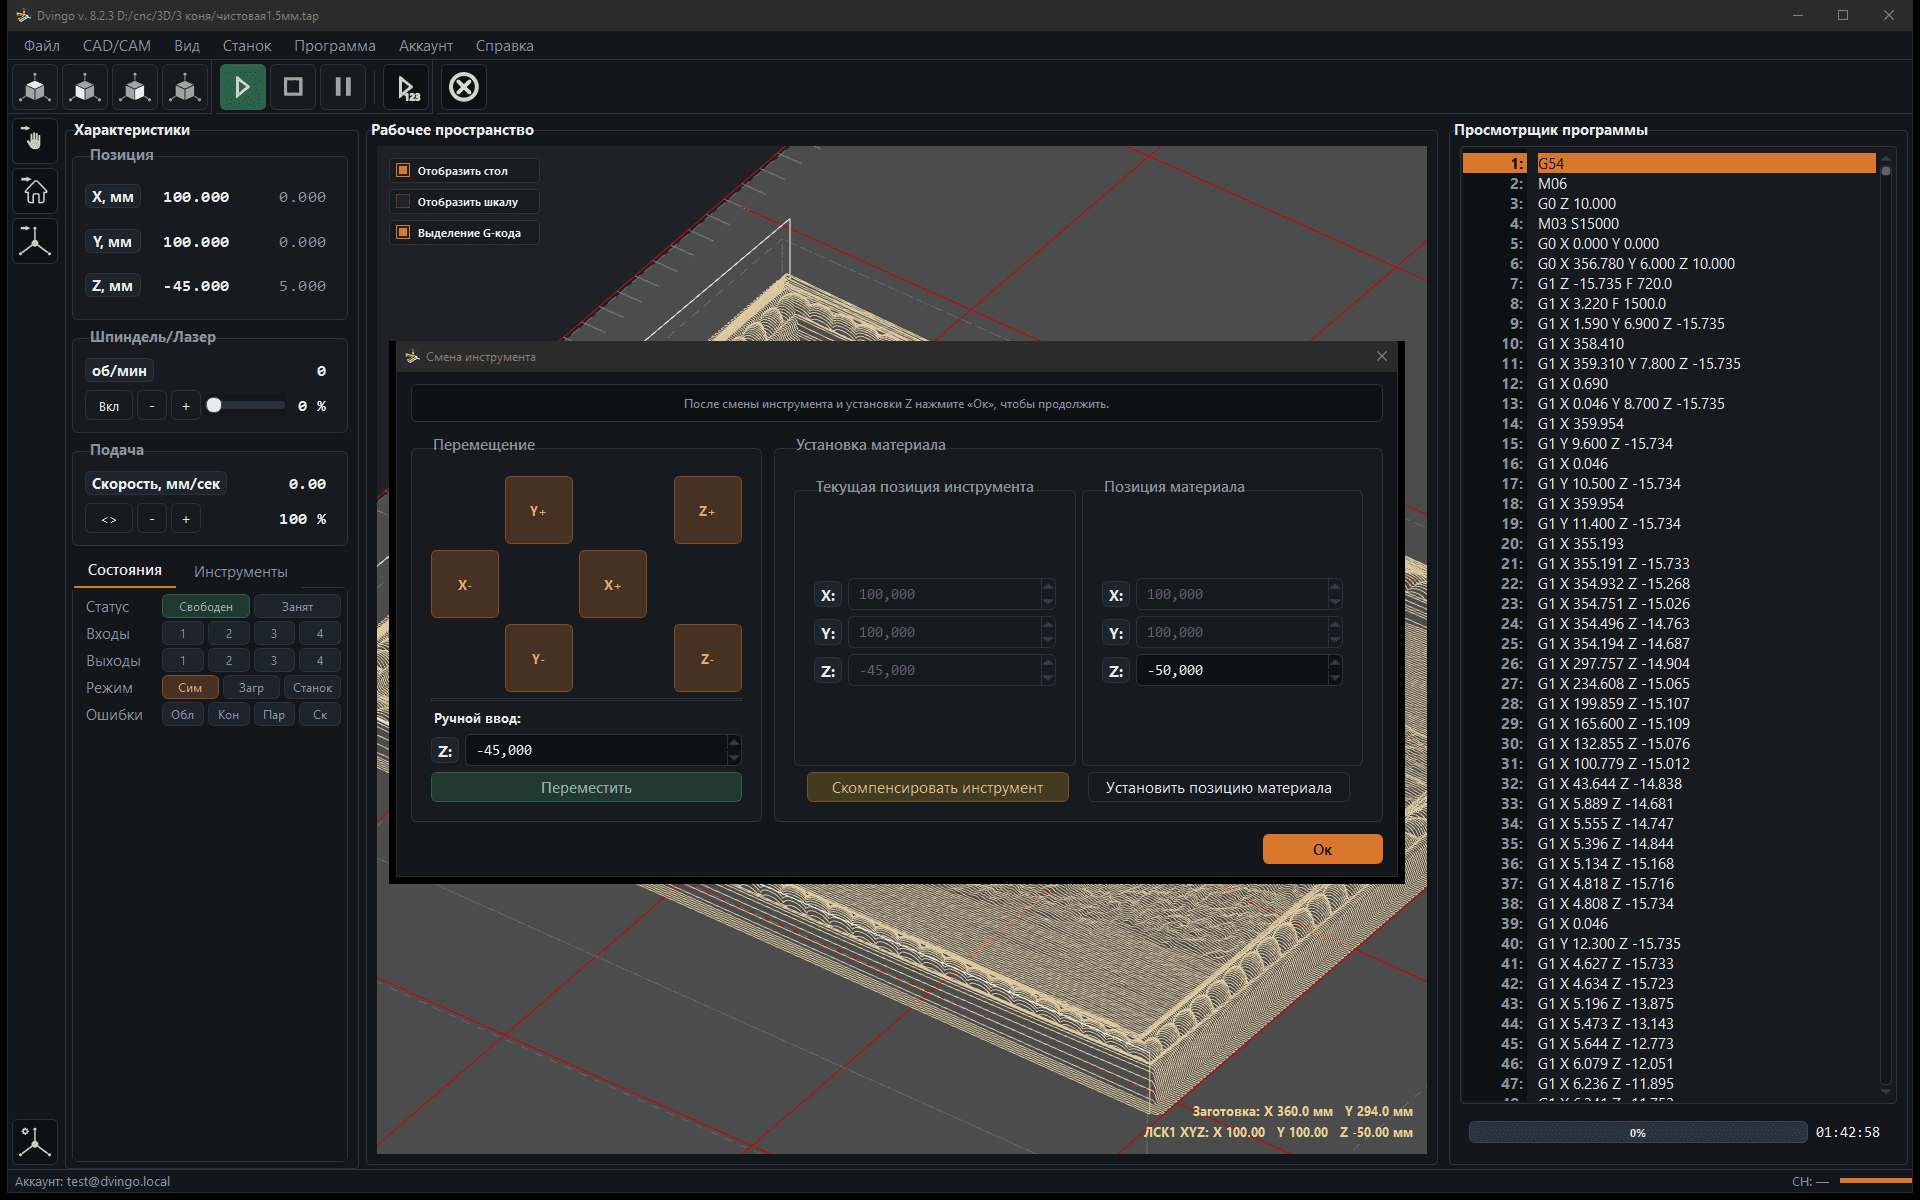This screenshot has width=1920, height=1200.
Task: Open the Станок menu
Action: coord(247,46)
